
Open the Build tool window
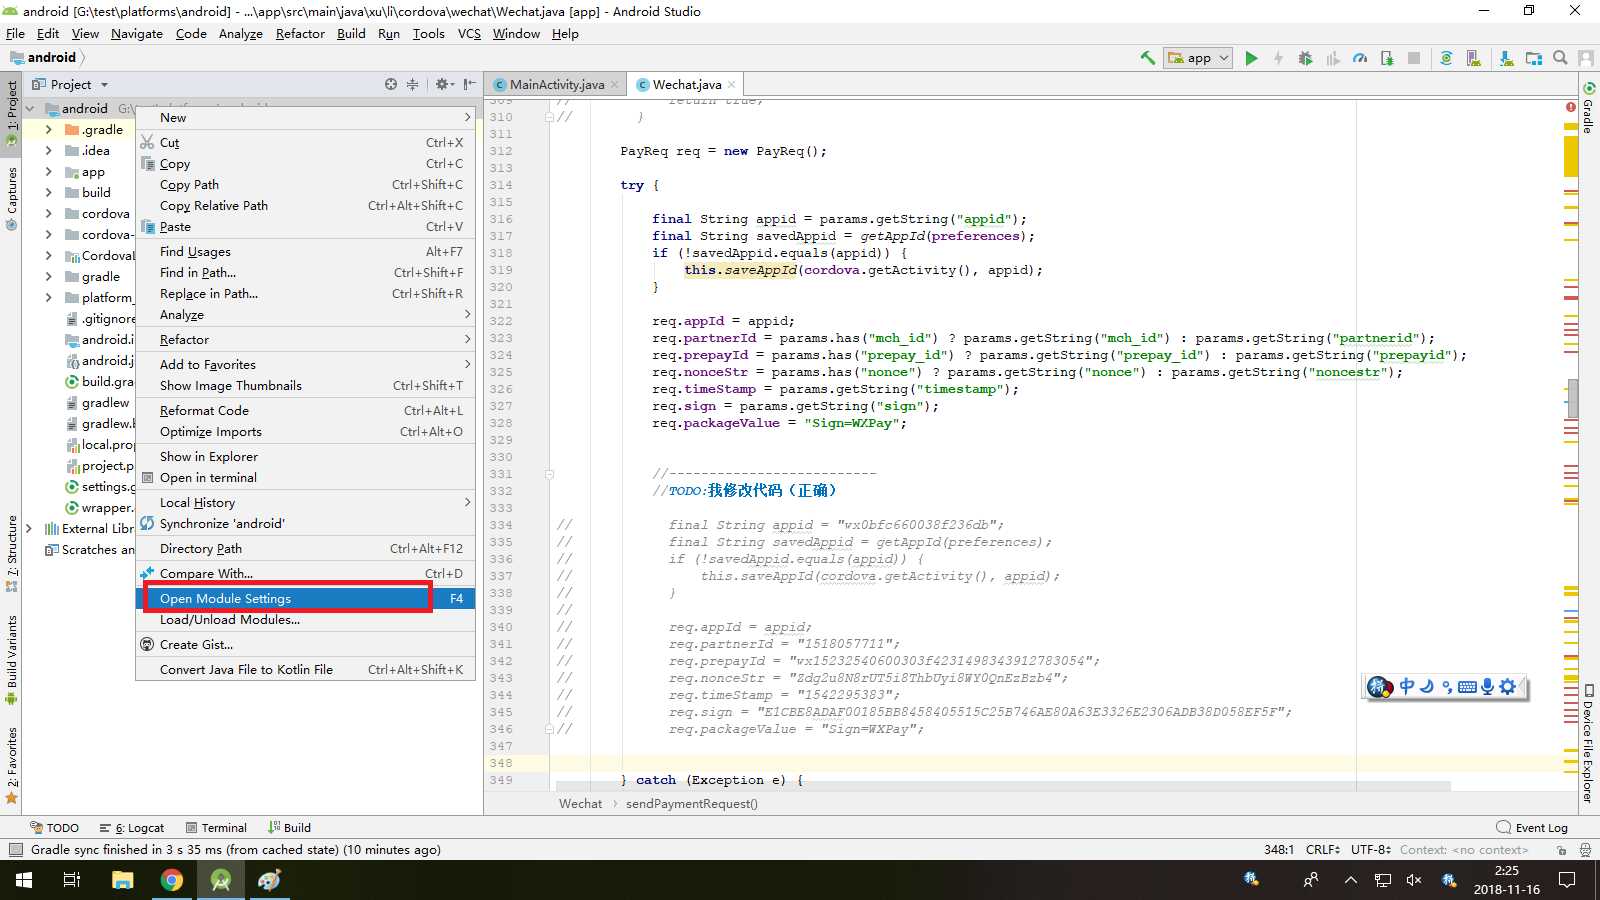tap(290, 827)
